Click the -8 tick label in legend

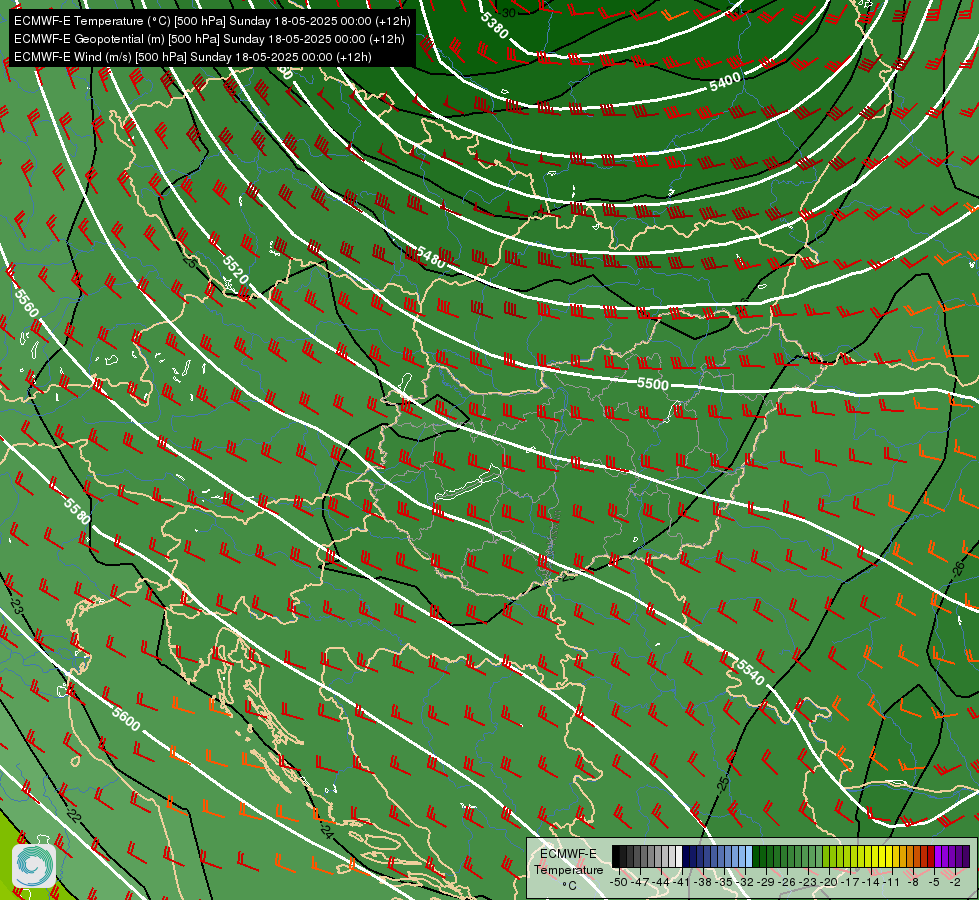913,882
